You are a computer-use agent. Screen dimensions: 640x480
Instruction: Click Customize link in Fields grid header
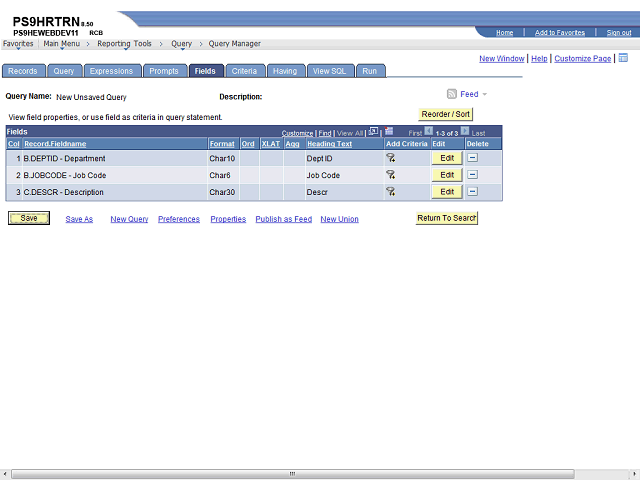tap(297, 133)
